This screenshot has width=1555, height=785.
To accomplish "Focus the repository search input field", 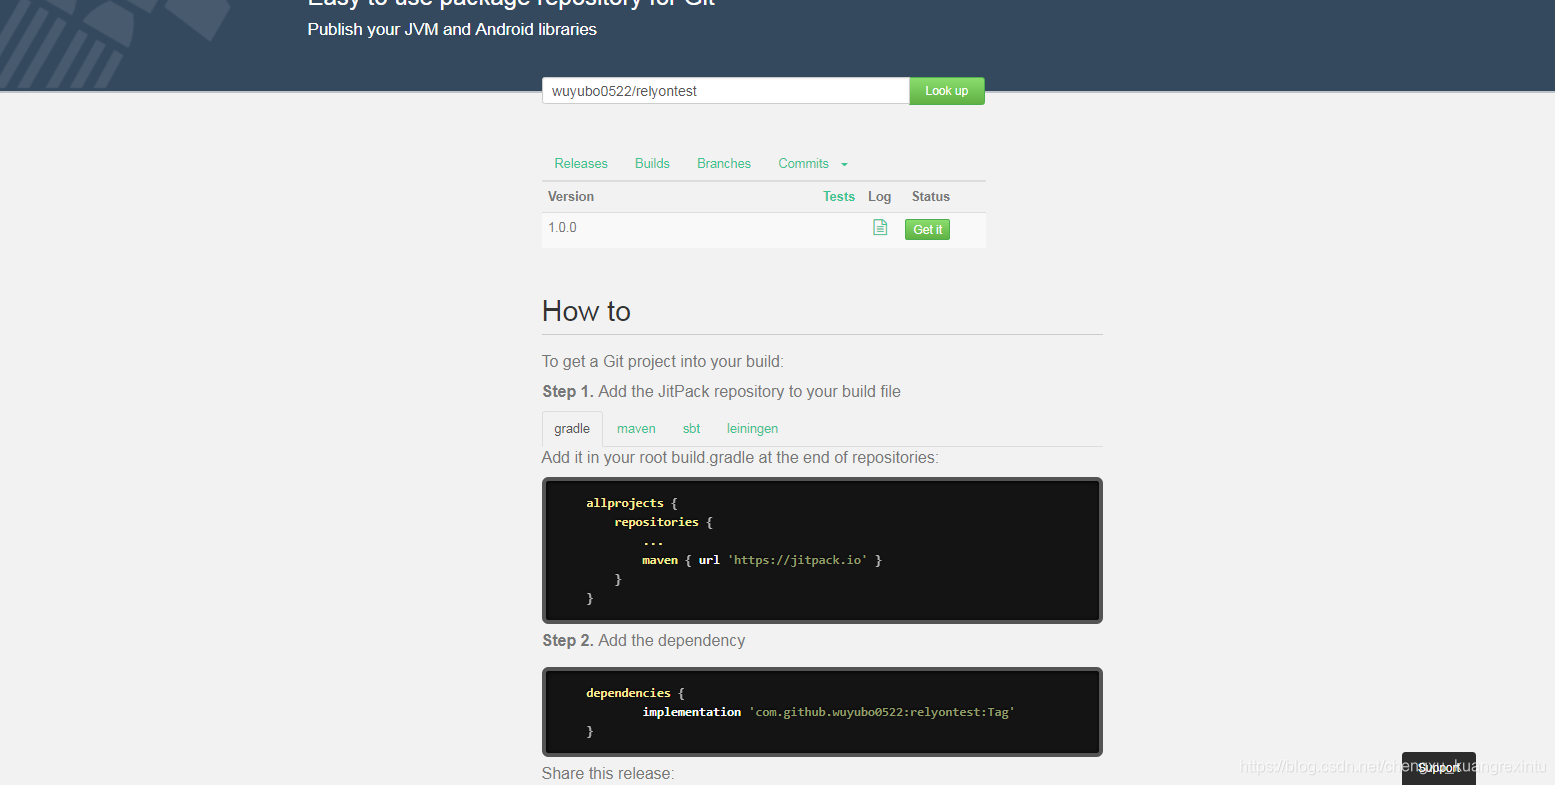I will [726, 91].
